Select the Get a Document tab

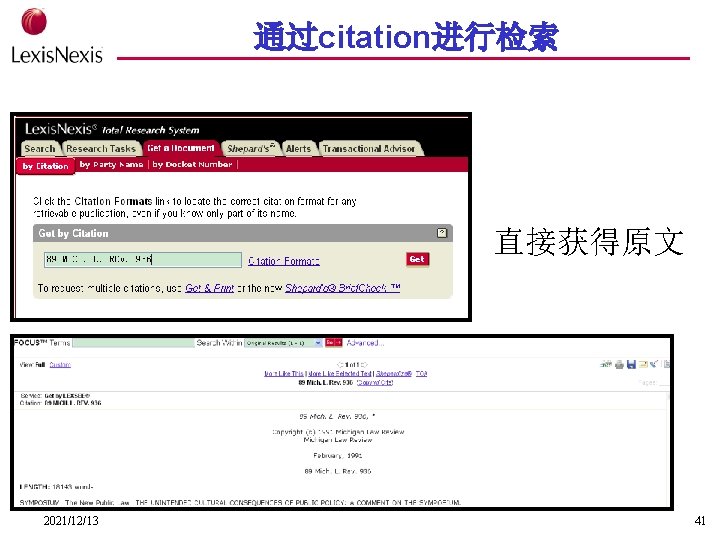click(x=180, y=148)
